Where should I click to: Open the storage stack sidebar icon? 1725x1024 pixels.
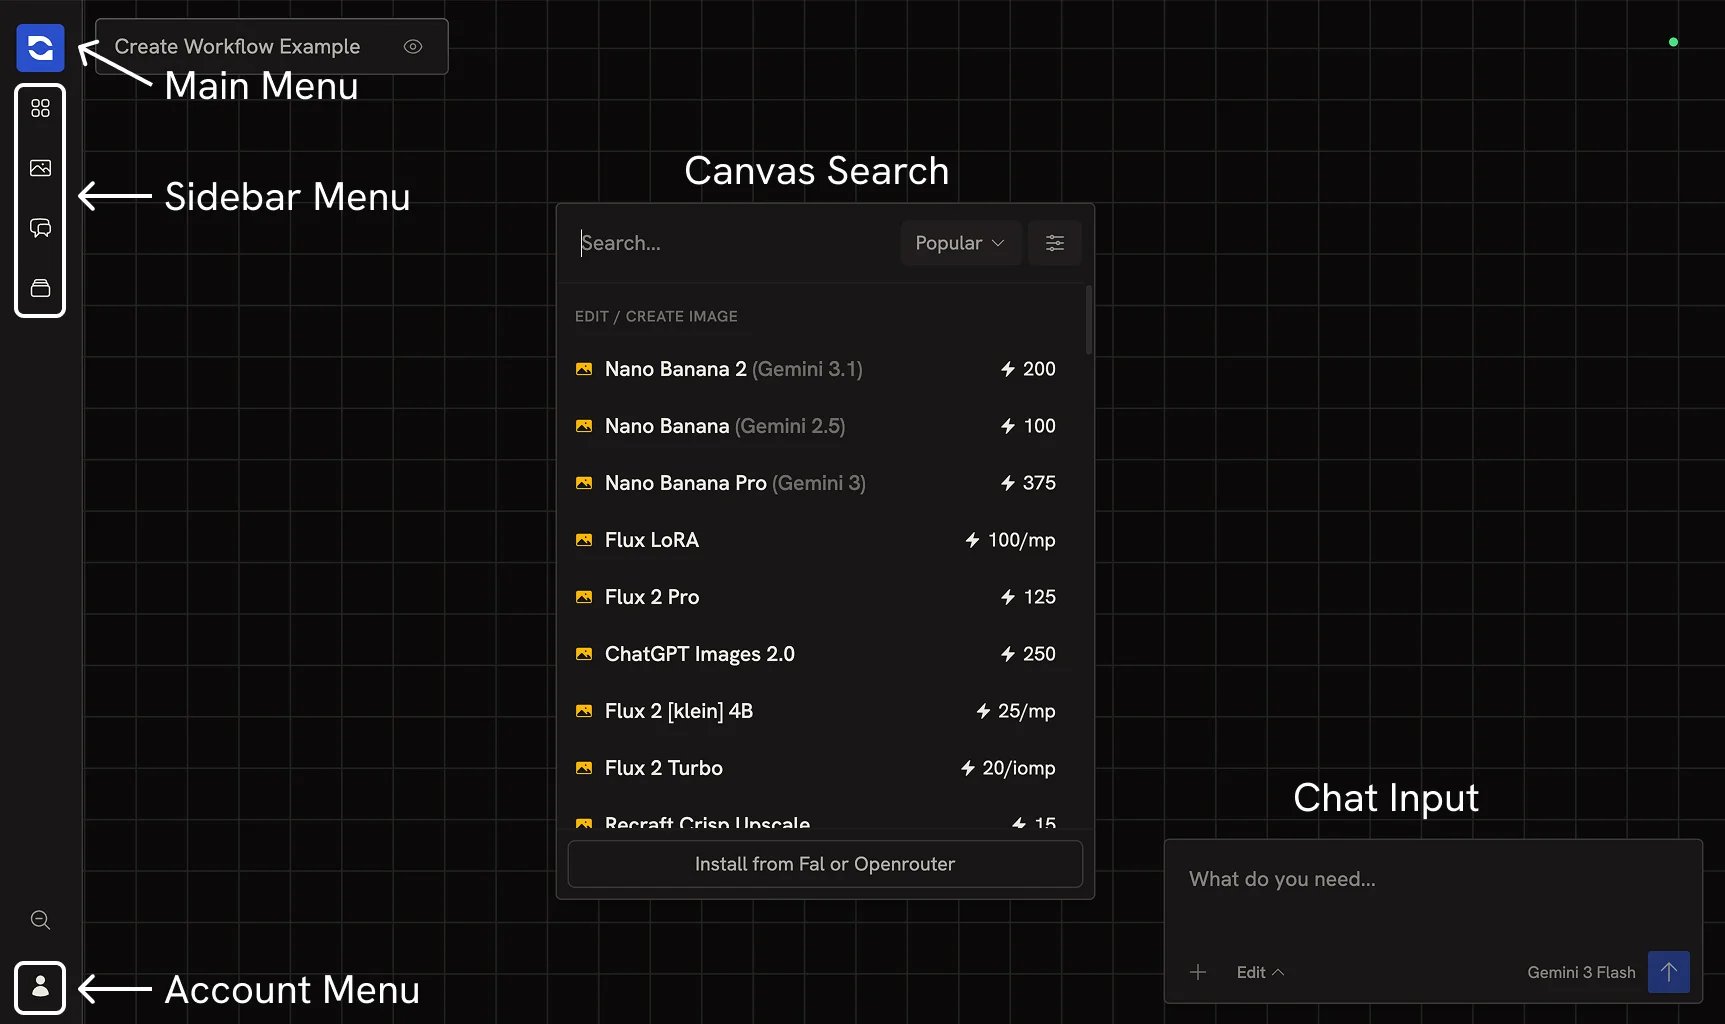[40, 288]
